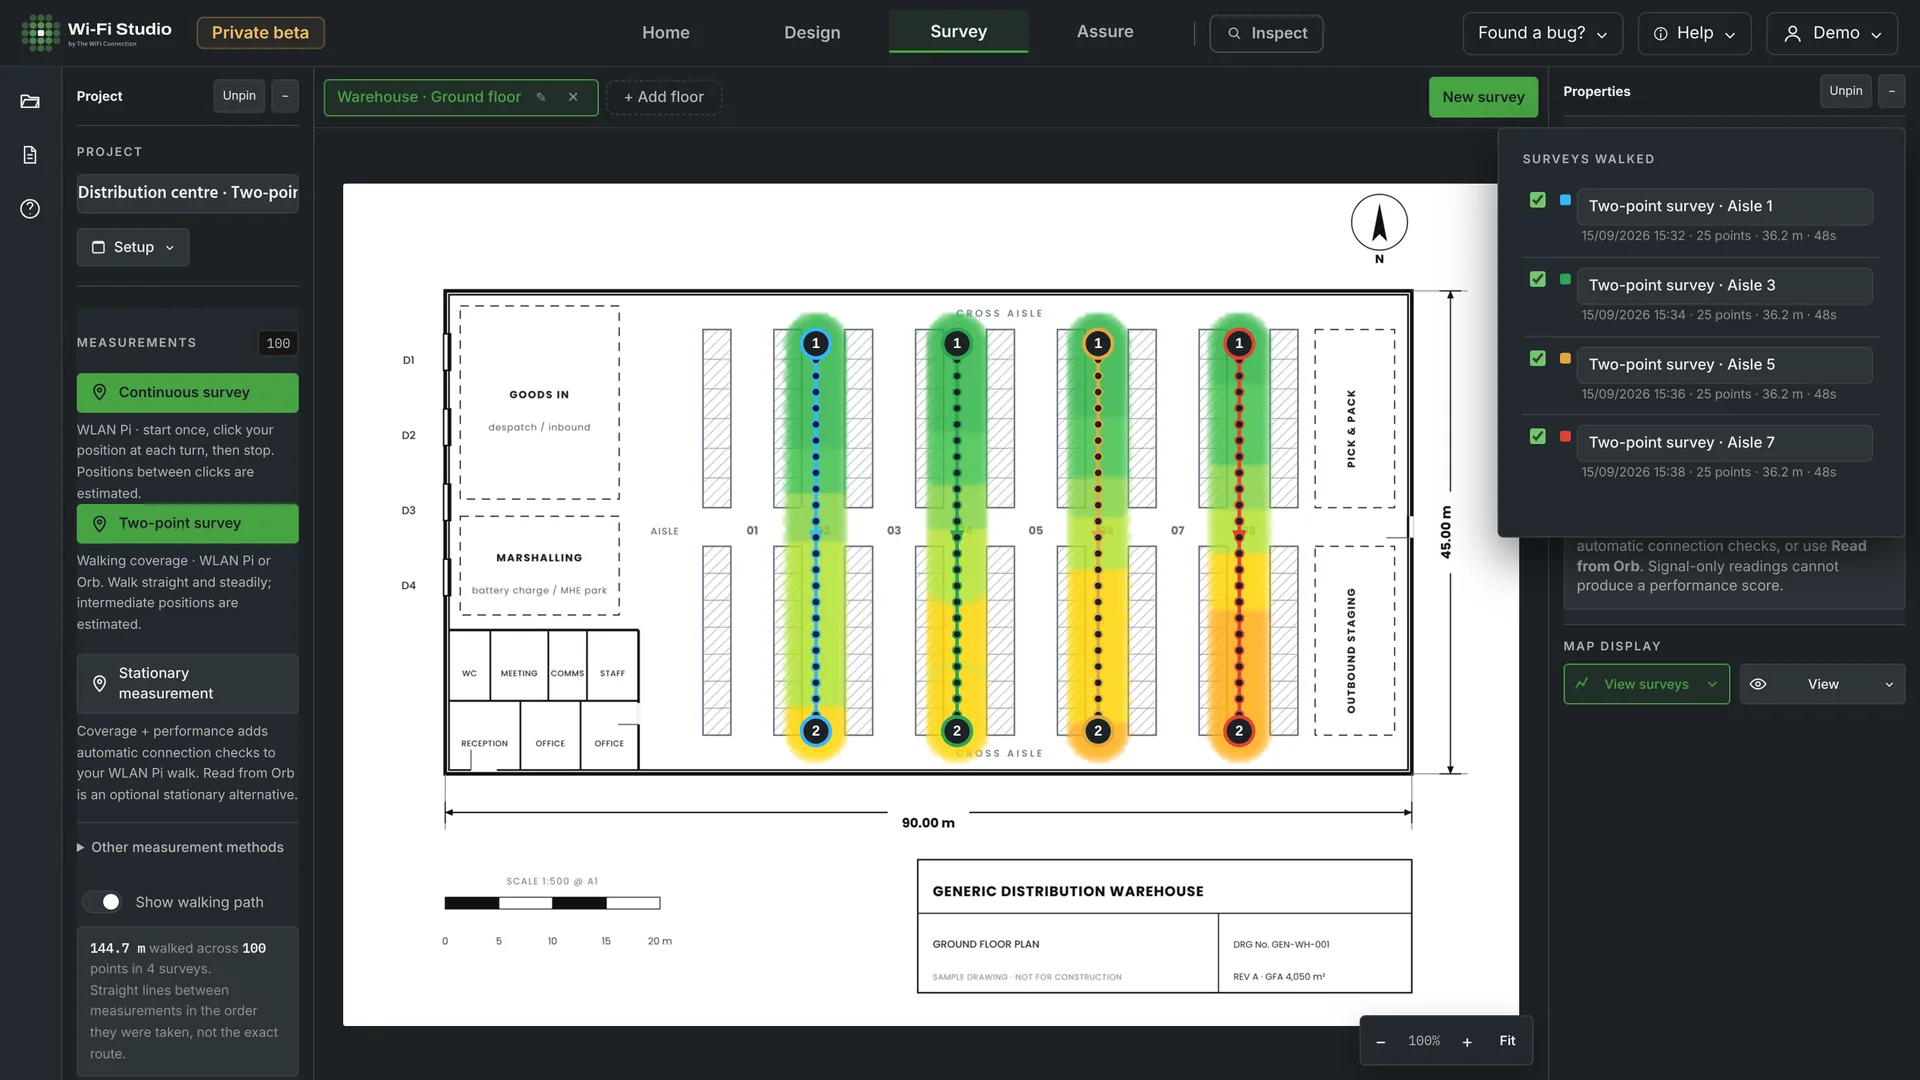Viewport: 1920px width, 1080px height.
Task: Open the folder icon in left sidebar
Action: click(30, 101)
